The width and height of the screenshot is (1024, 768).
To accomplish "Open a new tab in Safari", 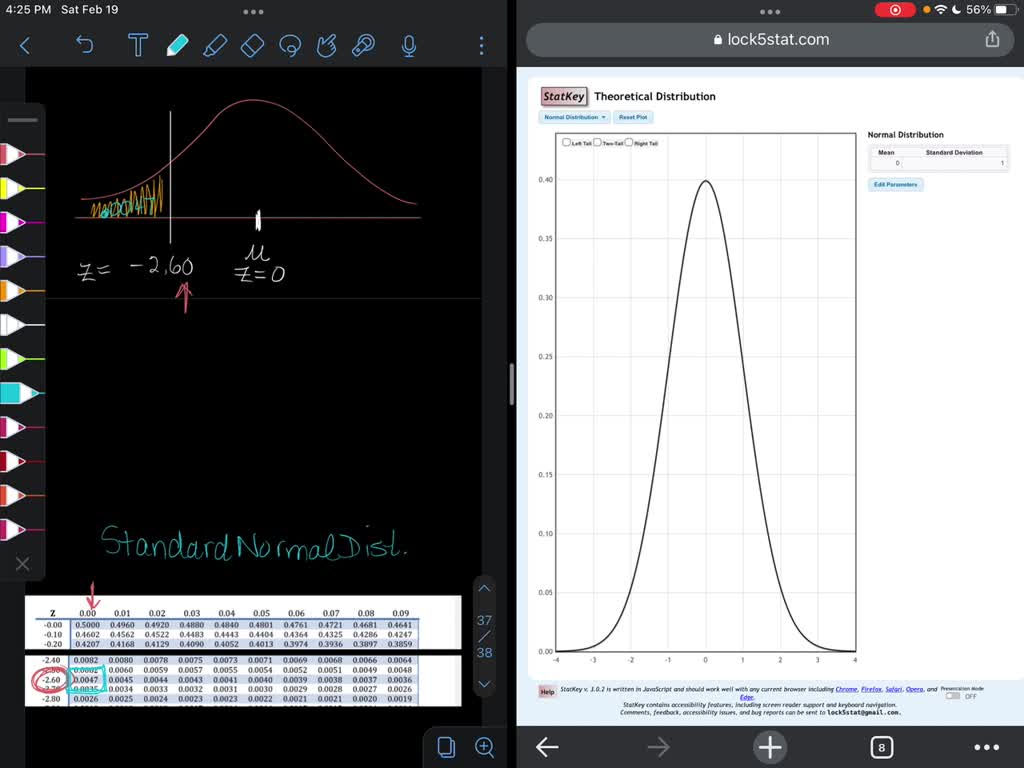I will 770,746.
